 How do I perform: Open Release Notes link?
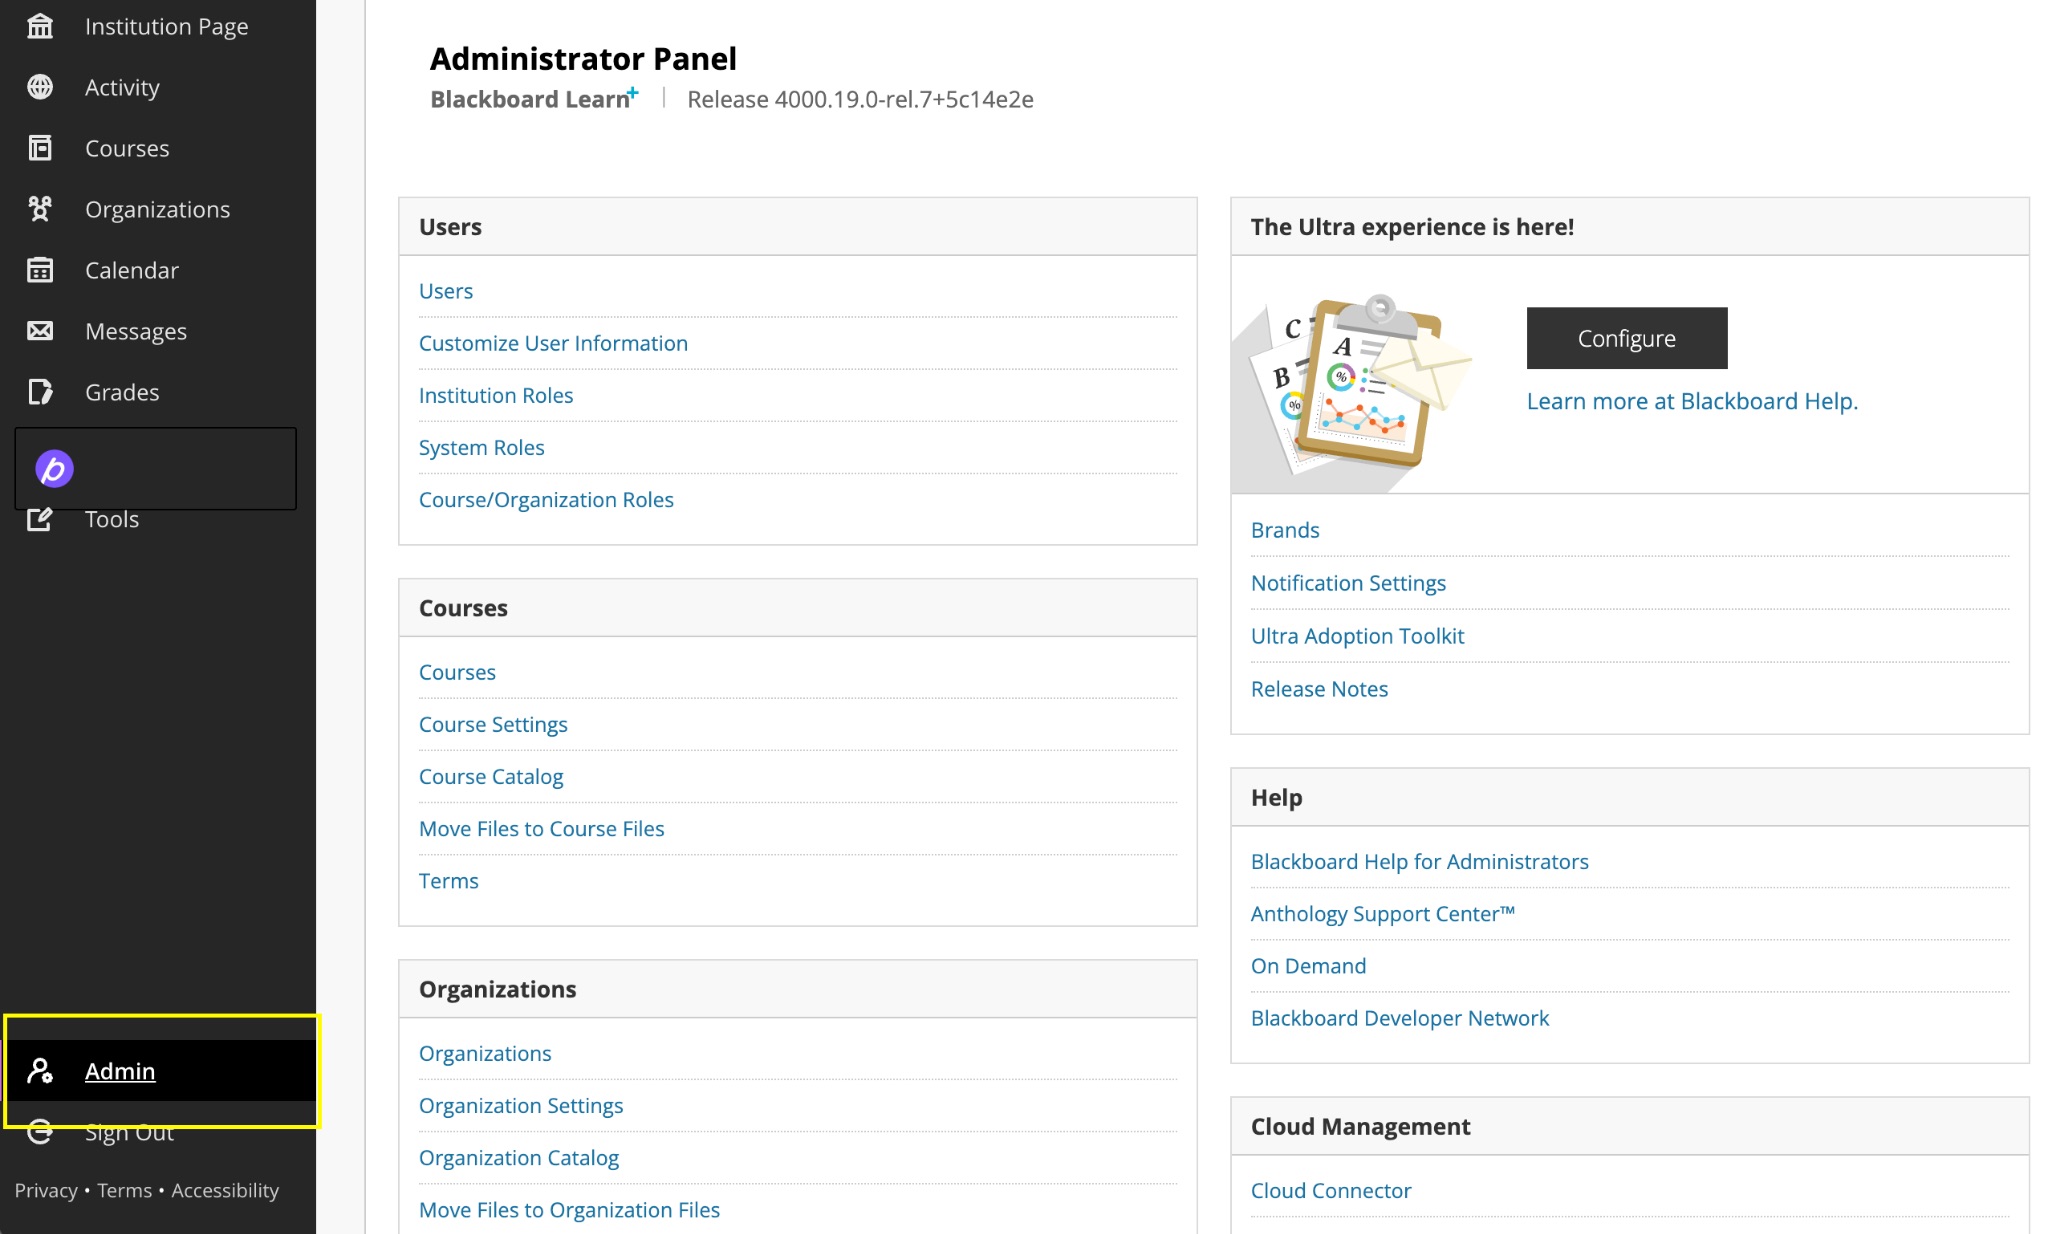tap(1319, 689)
